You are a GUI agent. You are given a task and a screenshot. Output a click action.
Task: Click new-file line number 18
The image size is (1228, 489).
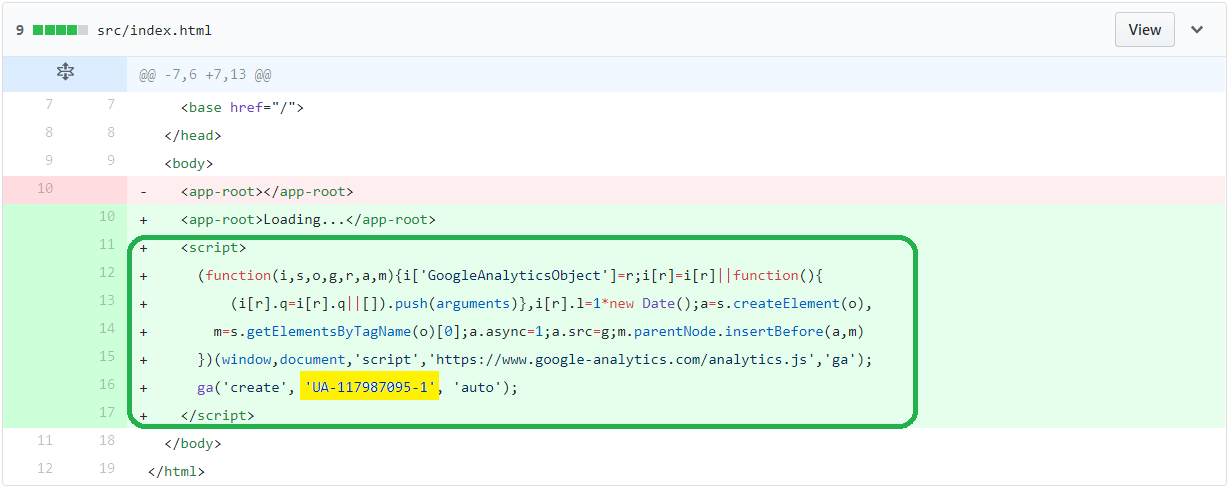tap(107, 440)
